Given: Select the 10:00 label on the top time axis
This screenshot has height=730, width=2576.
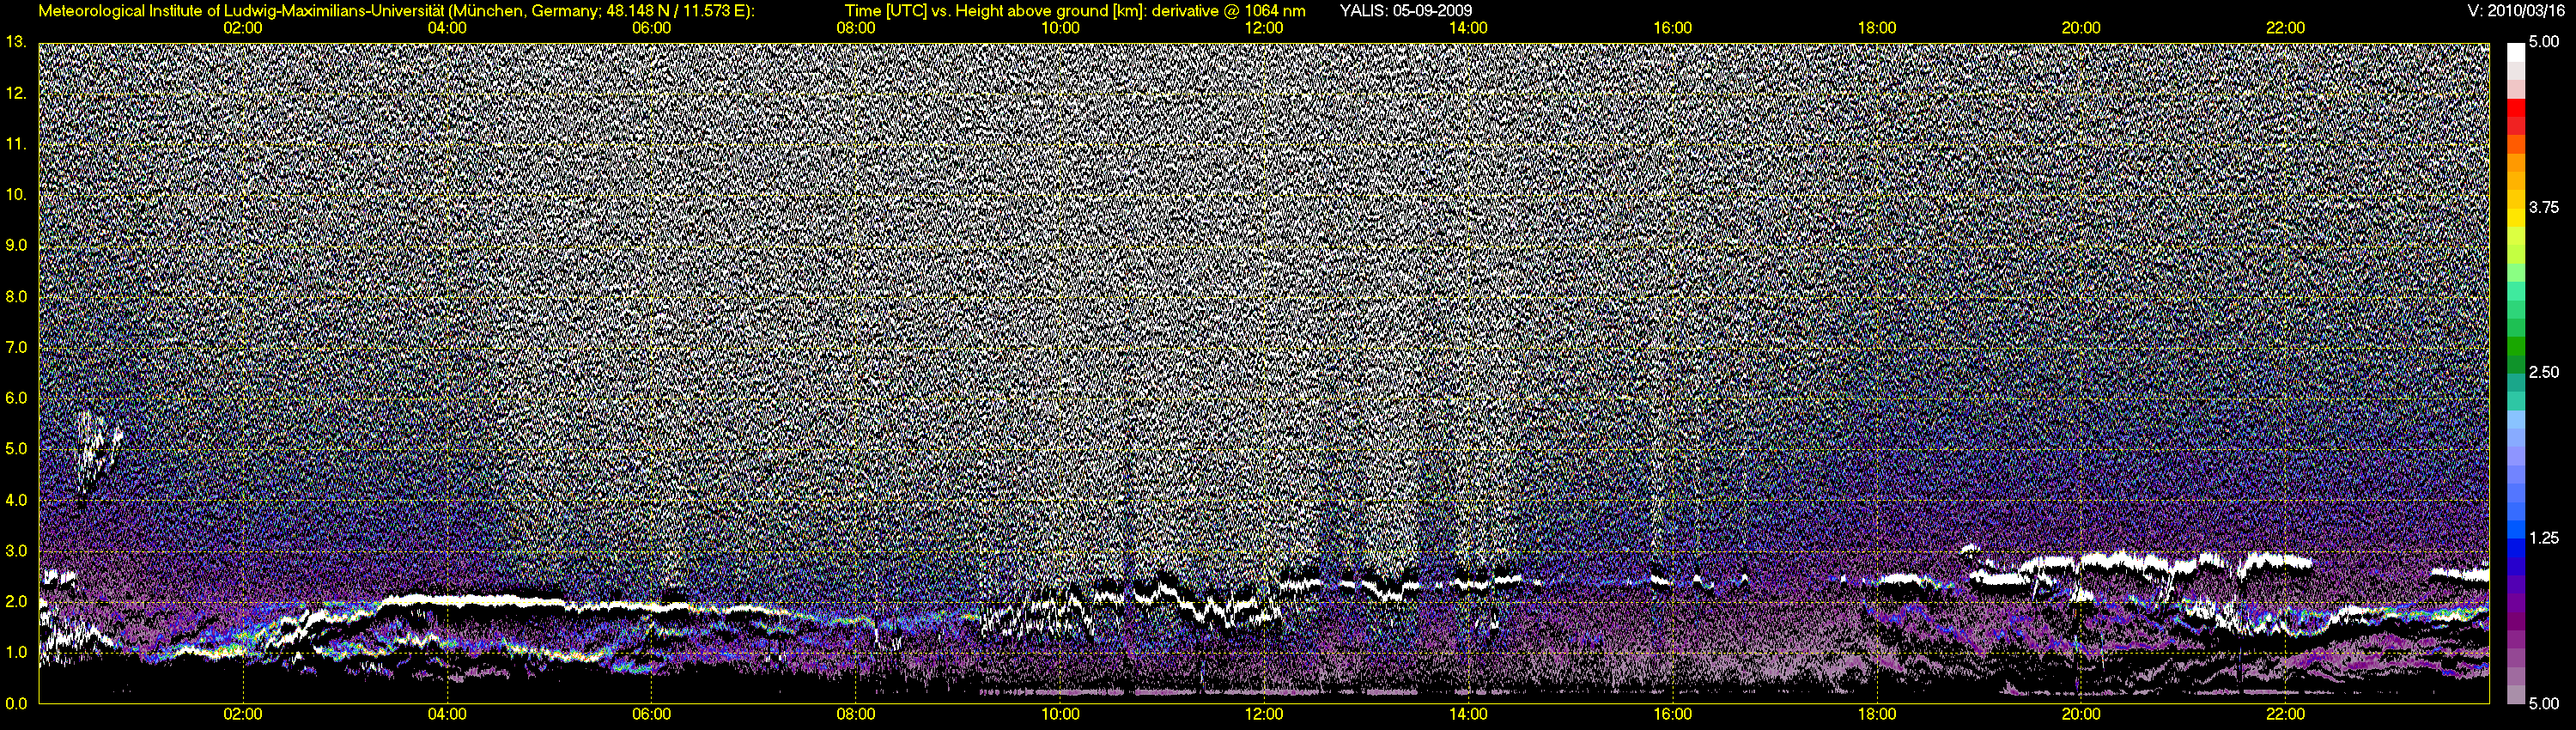Looking at the screenshot, I should (1060, 28).
